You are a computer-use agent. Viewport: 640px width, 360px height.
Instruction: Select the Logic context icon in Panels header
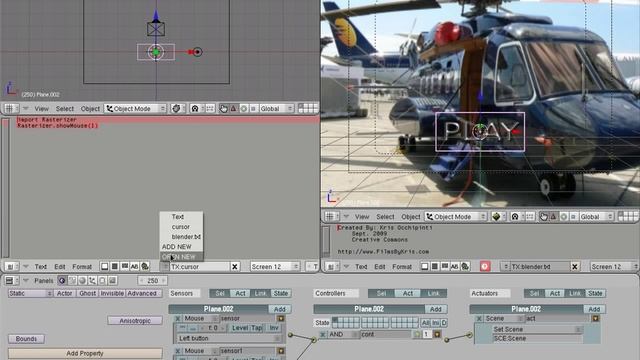62,280
